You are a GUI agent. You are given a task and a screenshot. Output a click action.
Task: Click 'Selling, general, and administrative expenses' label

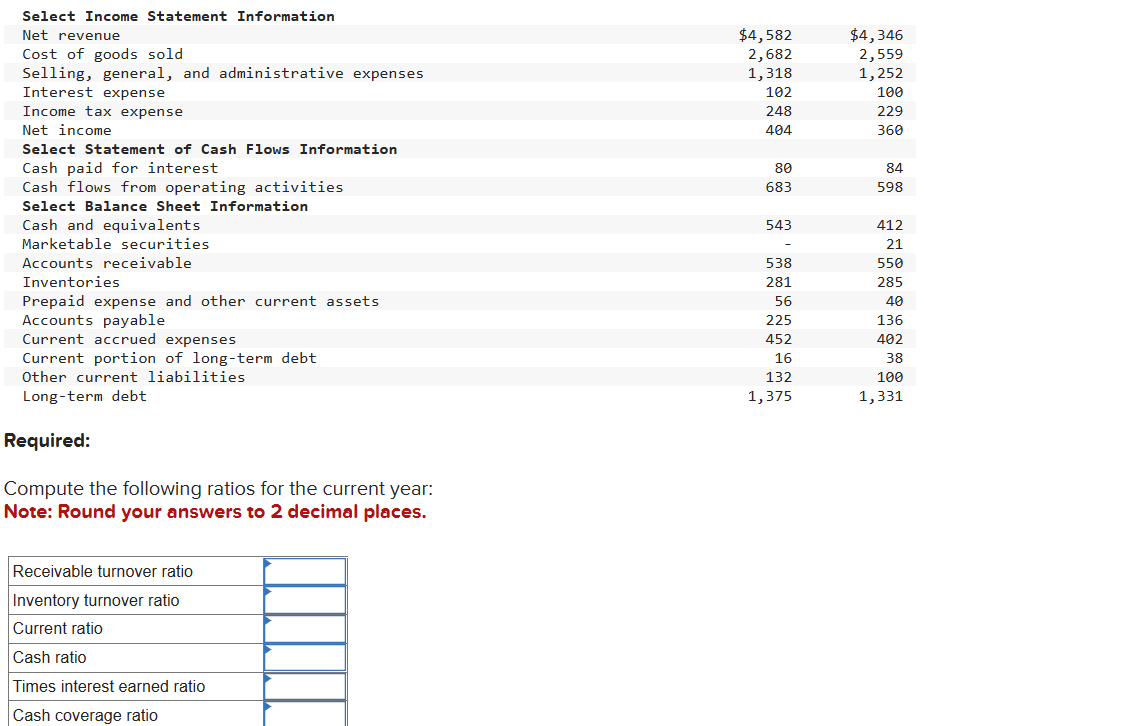point(223,73)
